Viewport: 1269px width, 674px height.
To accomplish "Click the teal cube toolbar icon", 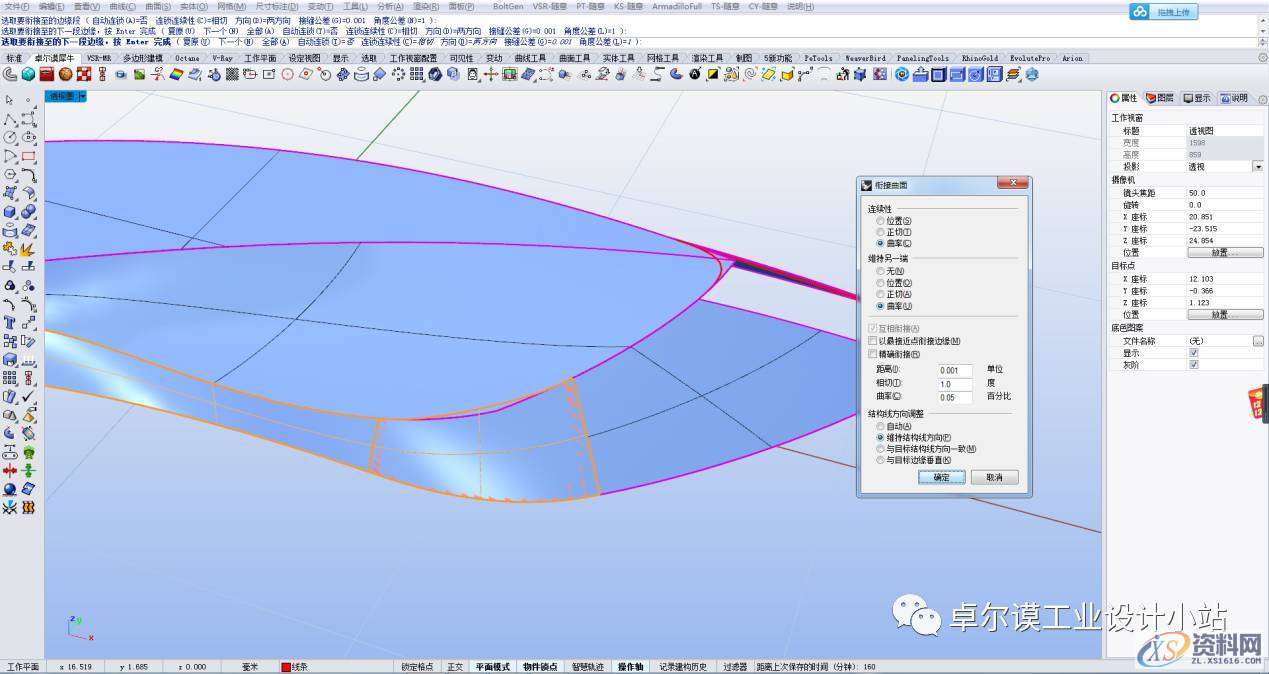I will (28, 74).
